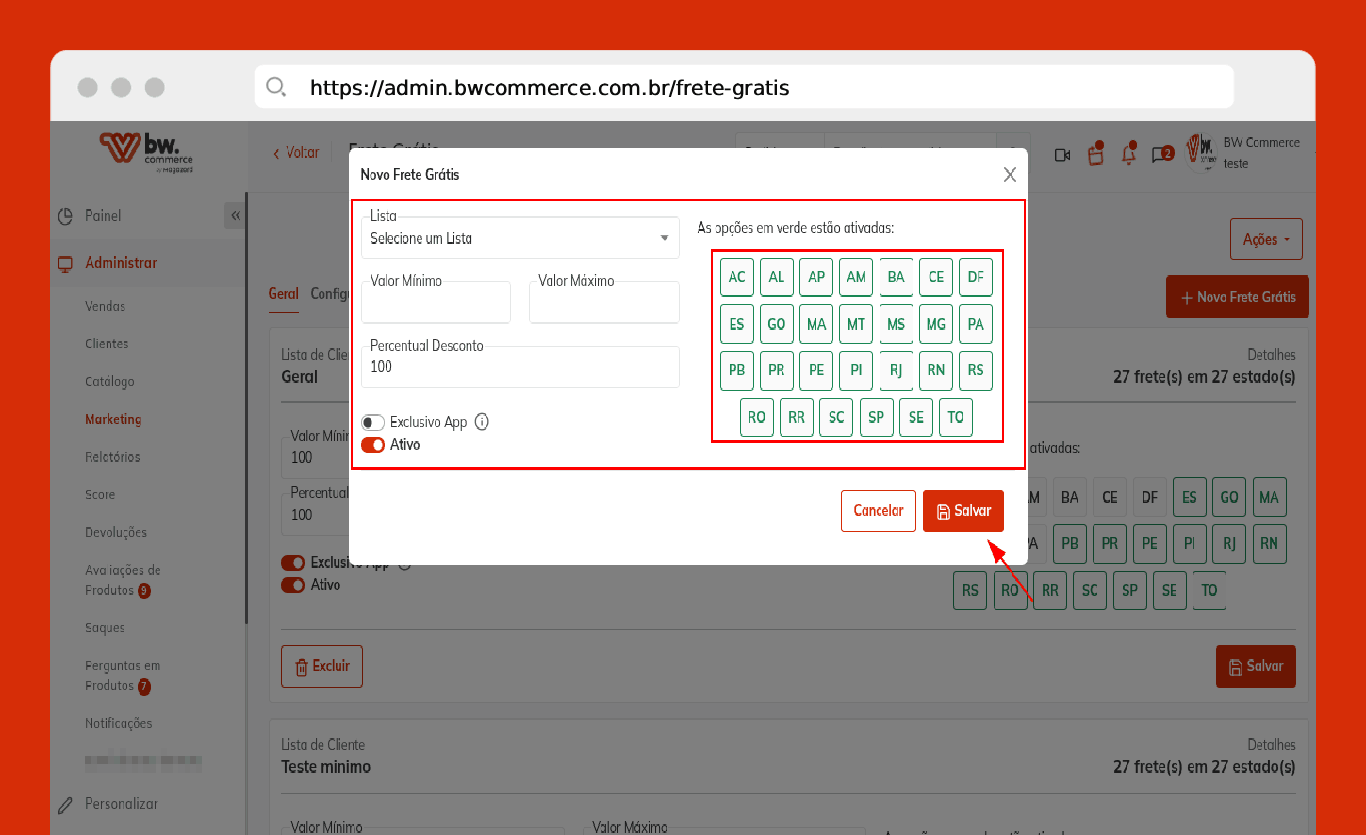Toggle state DF in the dialog
The image size is (1366, 835).
coord(976,277)
